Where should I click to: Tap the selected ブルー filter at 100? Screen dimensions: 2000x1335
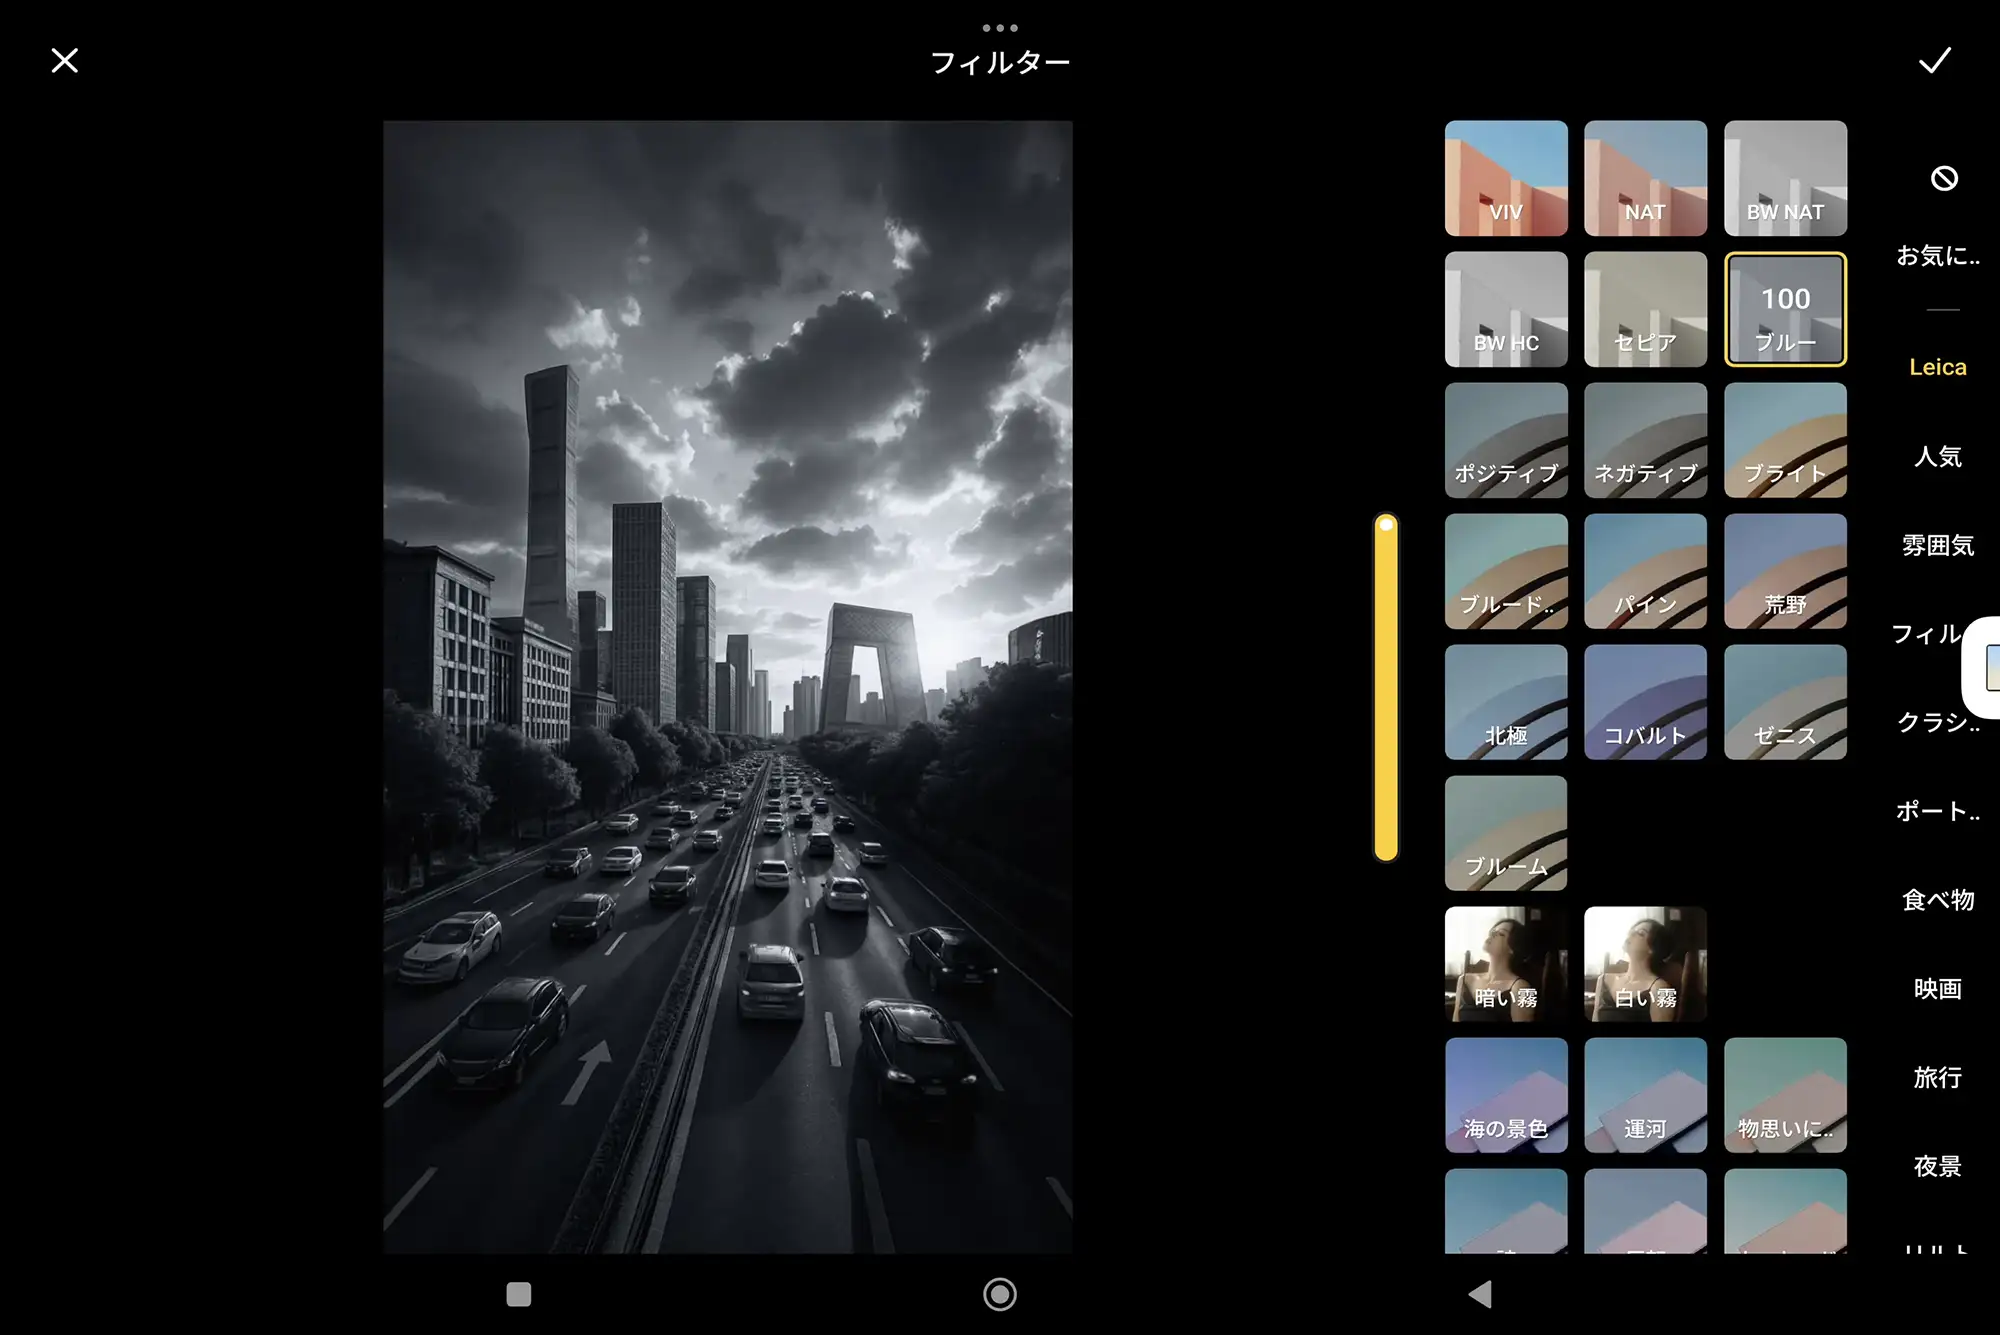click(1784, 309)
